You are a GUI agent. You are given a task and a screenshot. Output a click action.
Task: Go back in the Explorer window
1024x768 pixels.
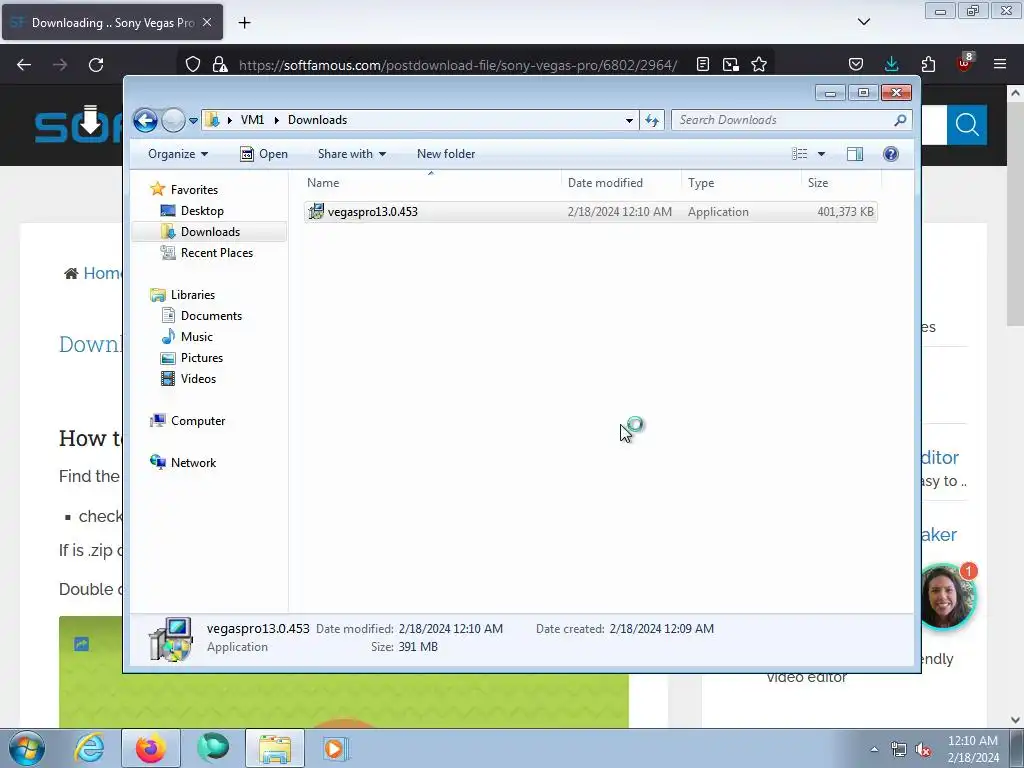click(x=145, y=120)
